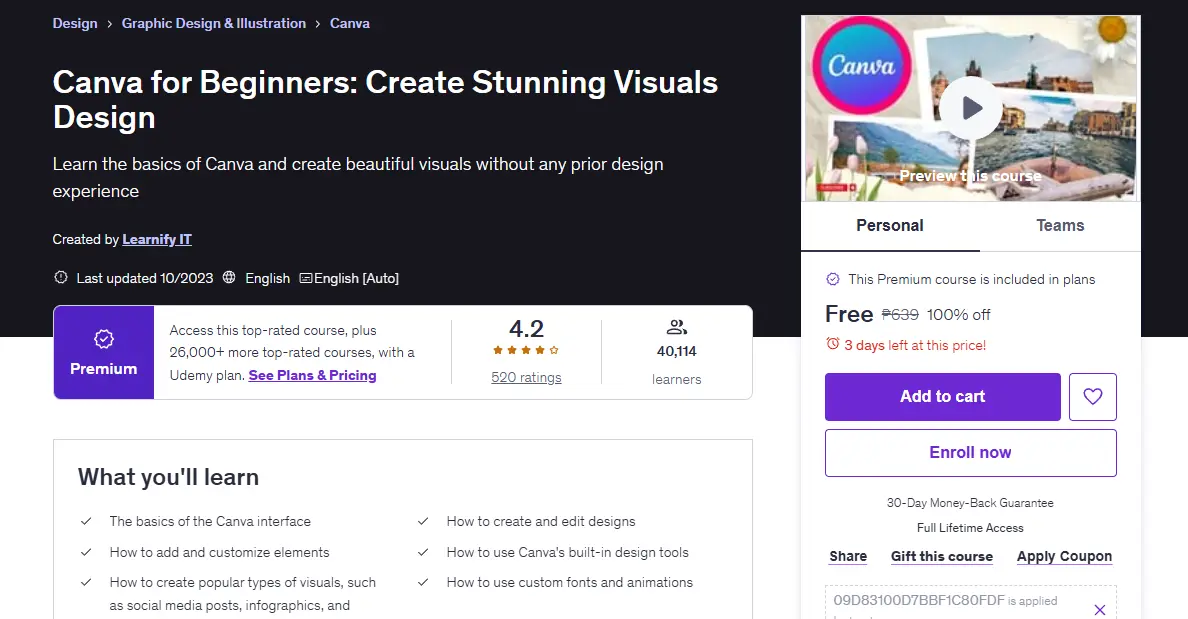Click '30-Day Money-Back Guarantee' text
Viewport: 1188px width, 619px height.
pyautogui.click(x=971, y=503)
